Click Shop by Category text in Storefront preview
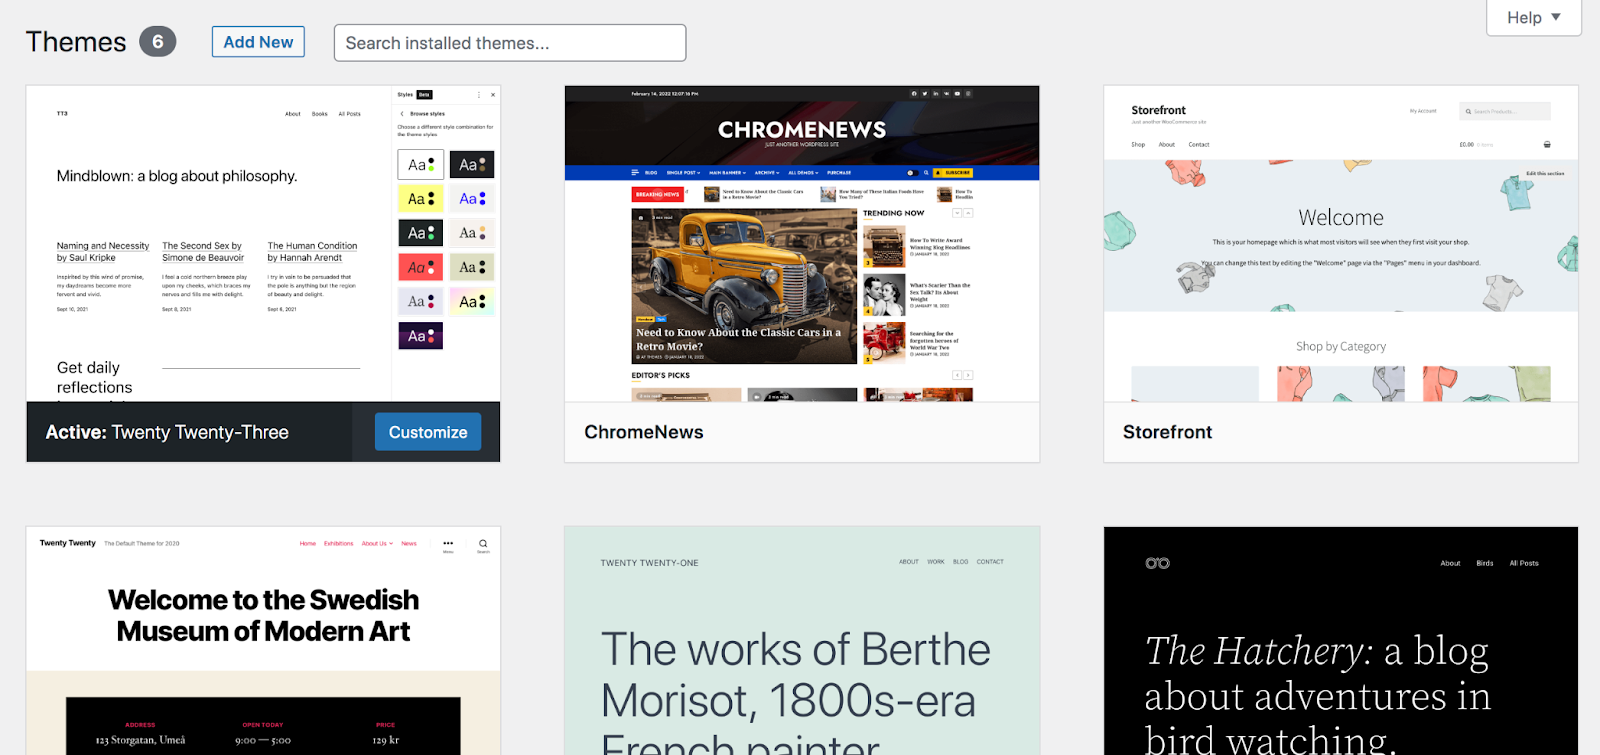This screenshot has height=755, width=1600. pos(1341,346)
